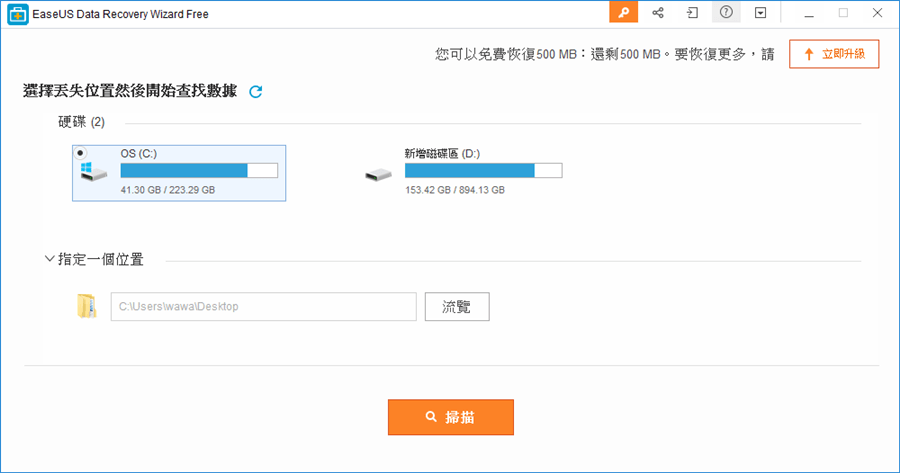
Task: Click the folder icon beside path field
Action: point(87,306)
